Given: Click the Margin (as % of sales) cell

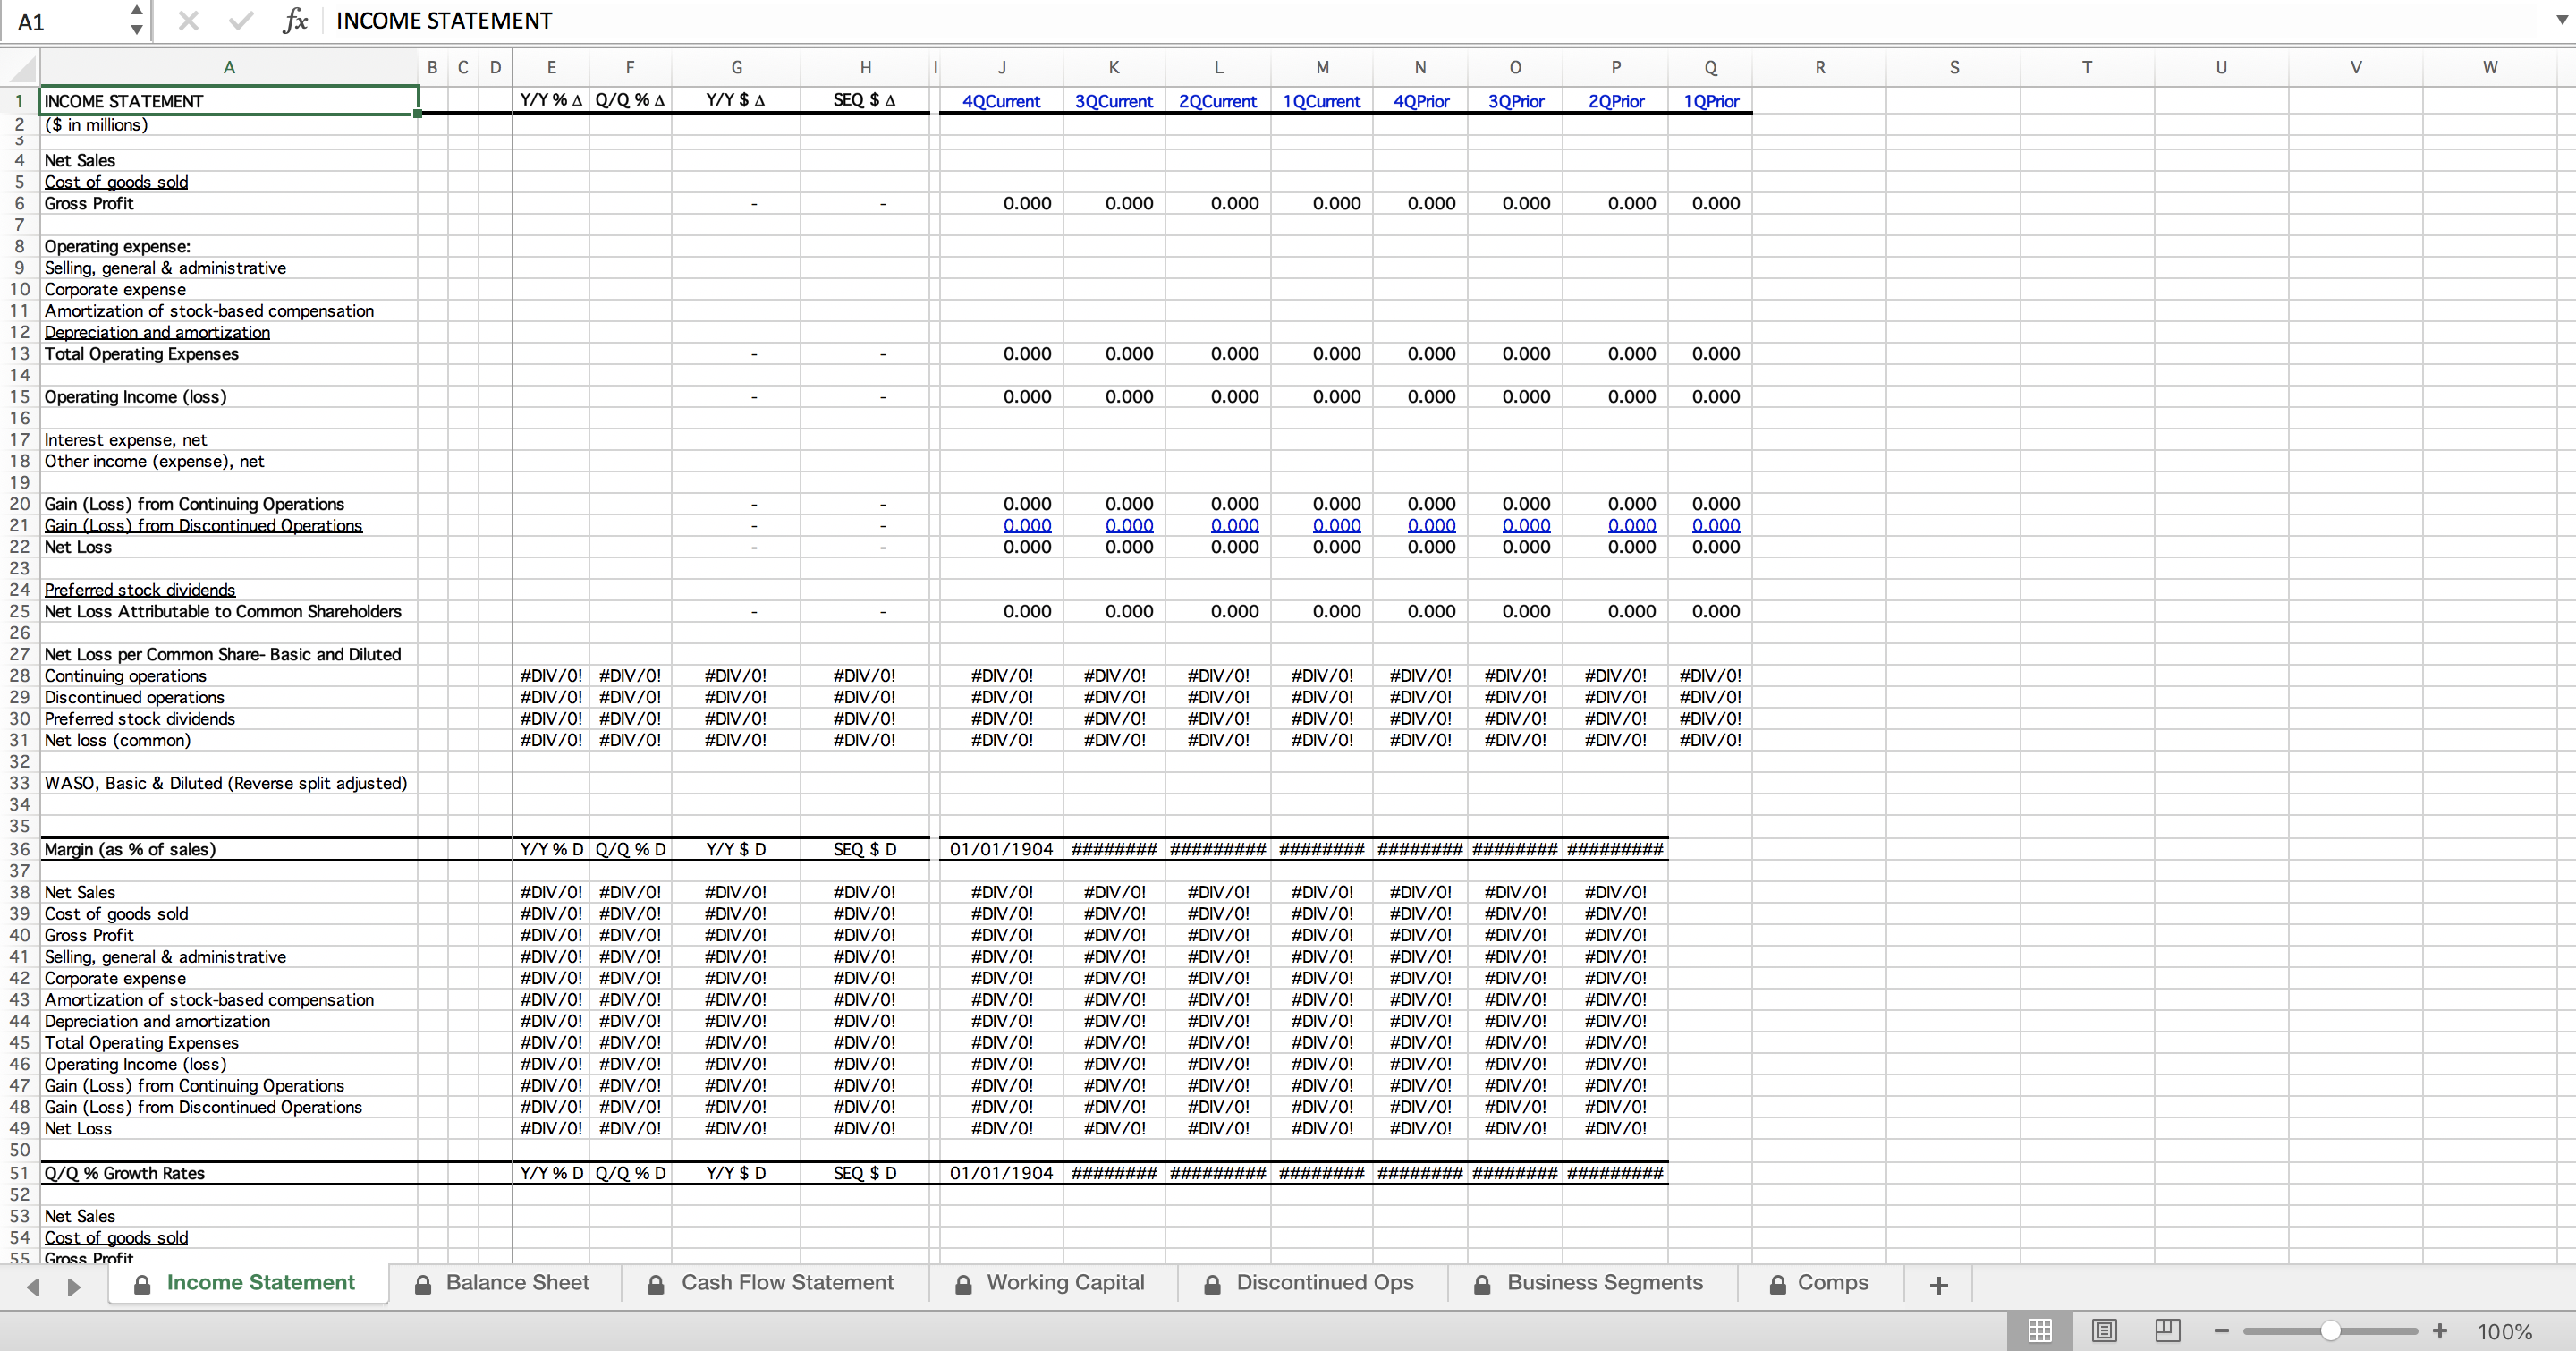Looking at the screenshot, I should point(229,849).
